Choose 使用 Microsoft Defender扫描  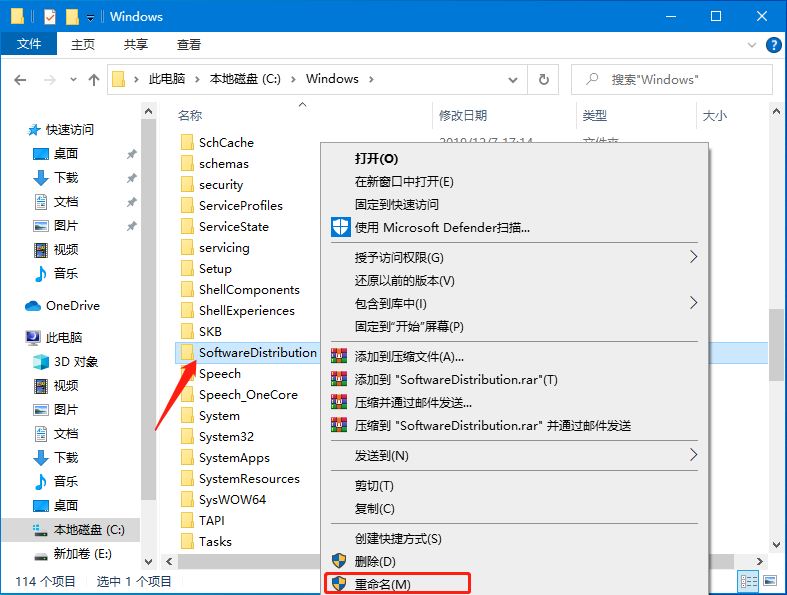pos(442,228)
